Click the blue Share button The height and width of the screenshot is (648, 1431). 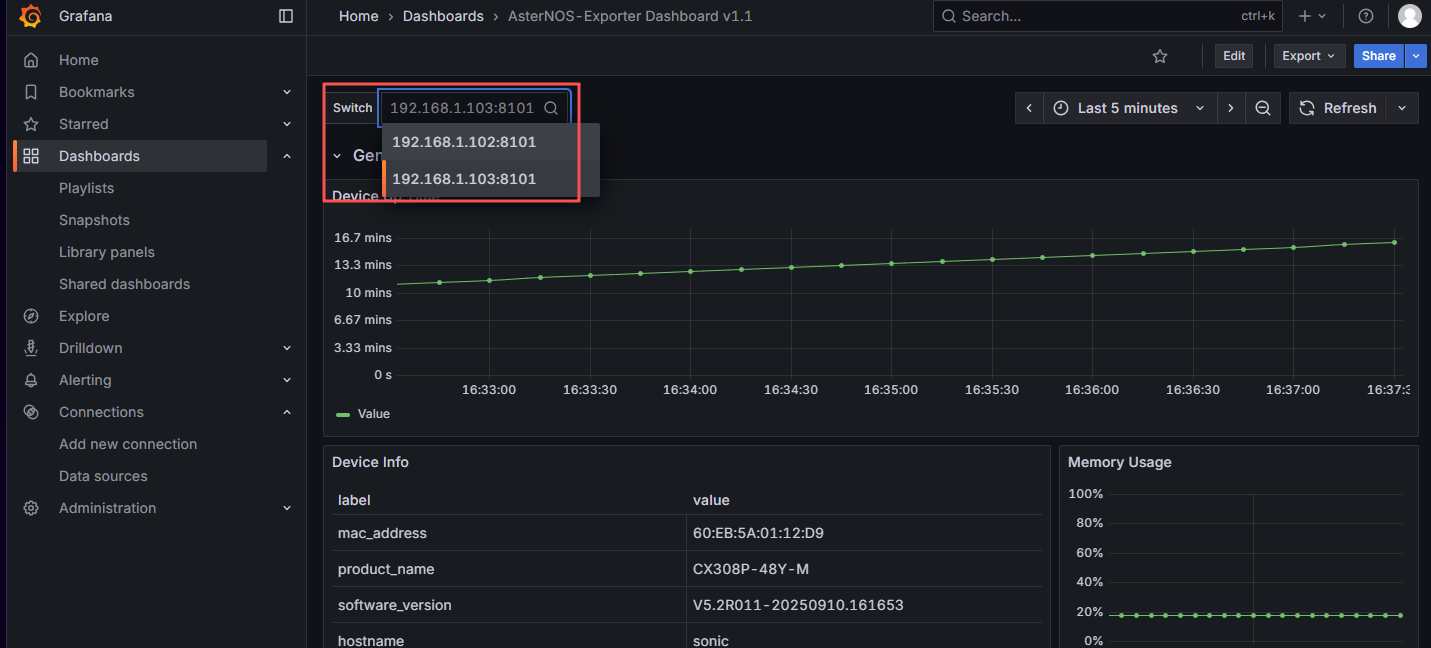click(1379, 56)
